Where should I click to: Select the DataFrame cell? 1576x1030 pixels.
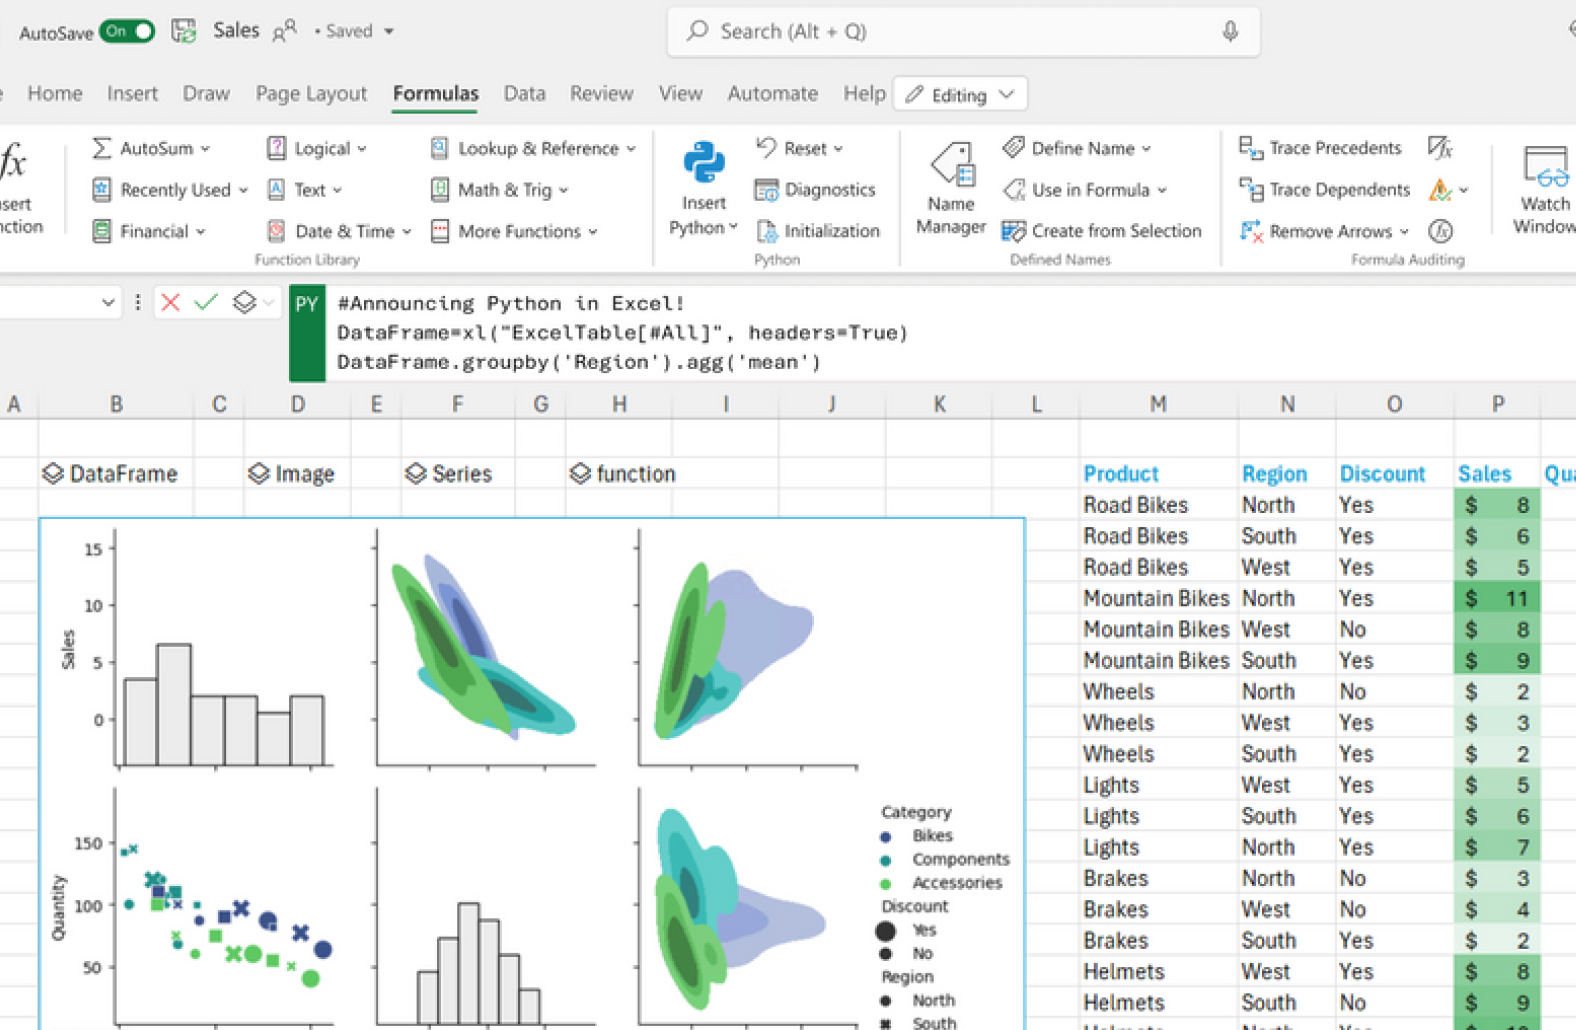(117, 473)
